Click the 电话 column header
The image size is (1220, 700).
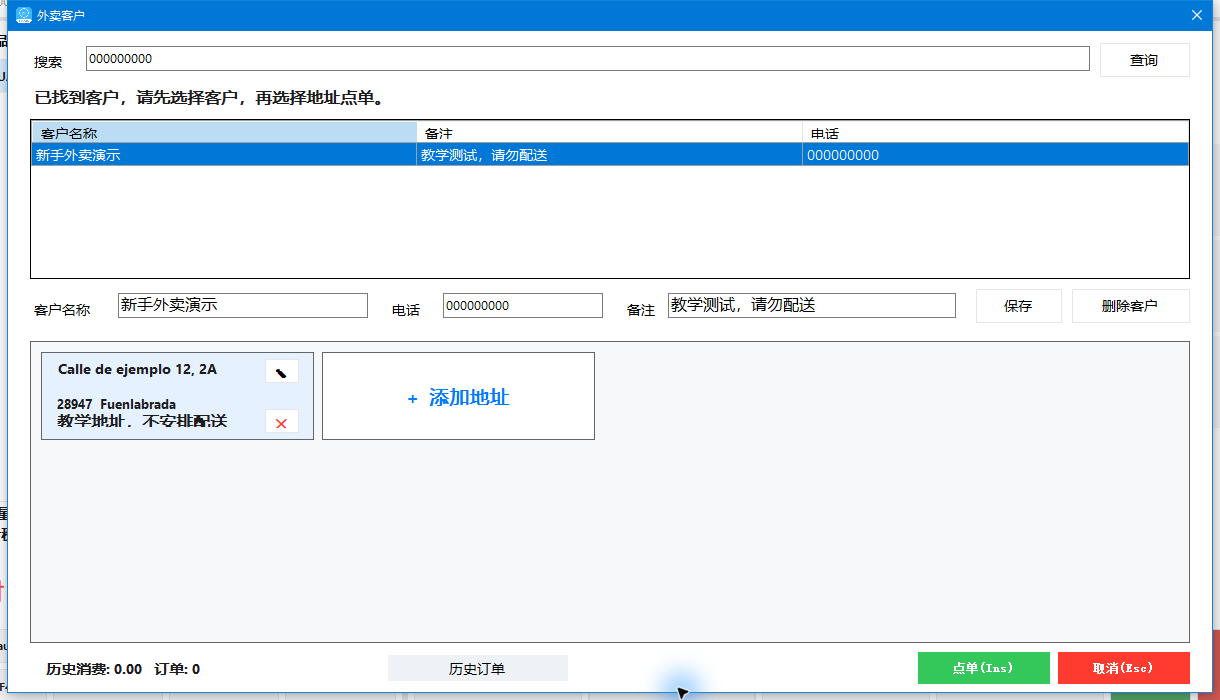pos(995,133)
